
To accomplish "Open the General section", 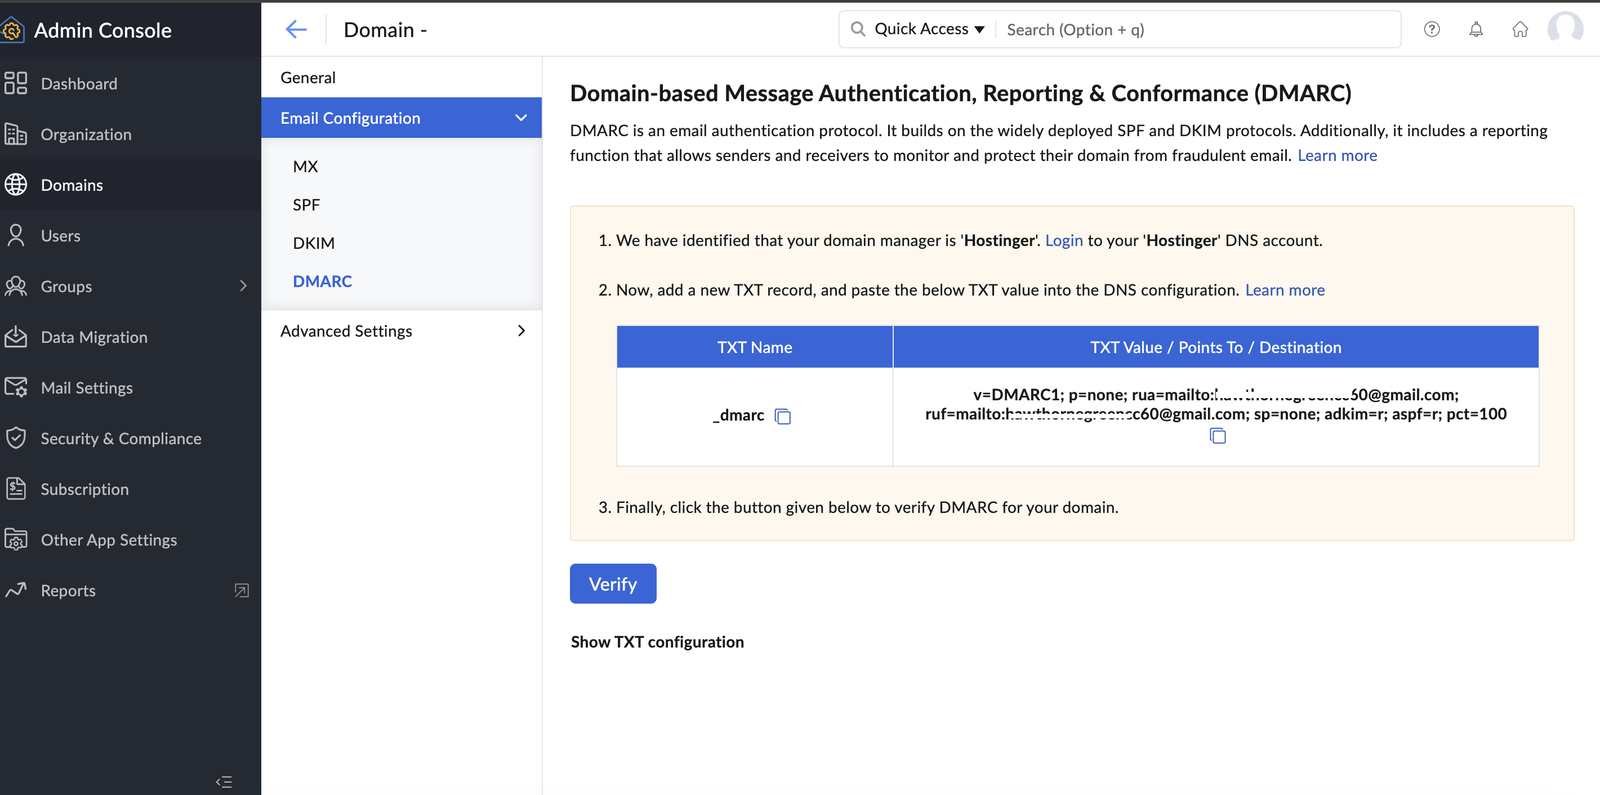I will 308,78.
